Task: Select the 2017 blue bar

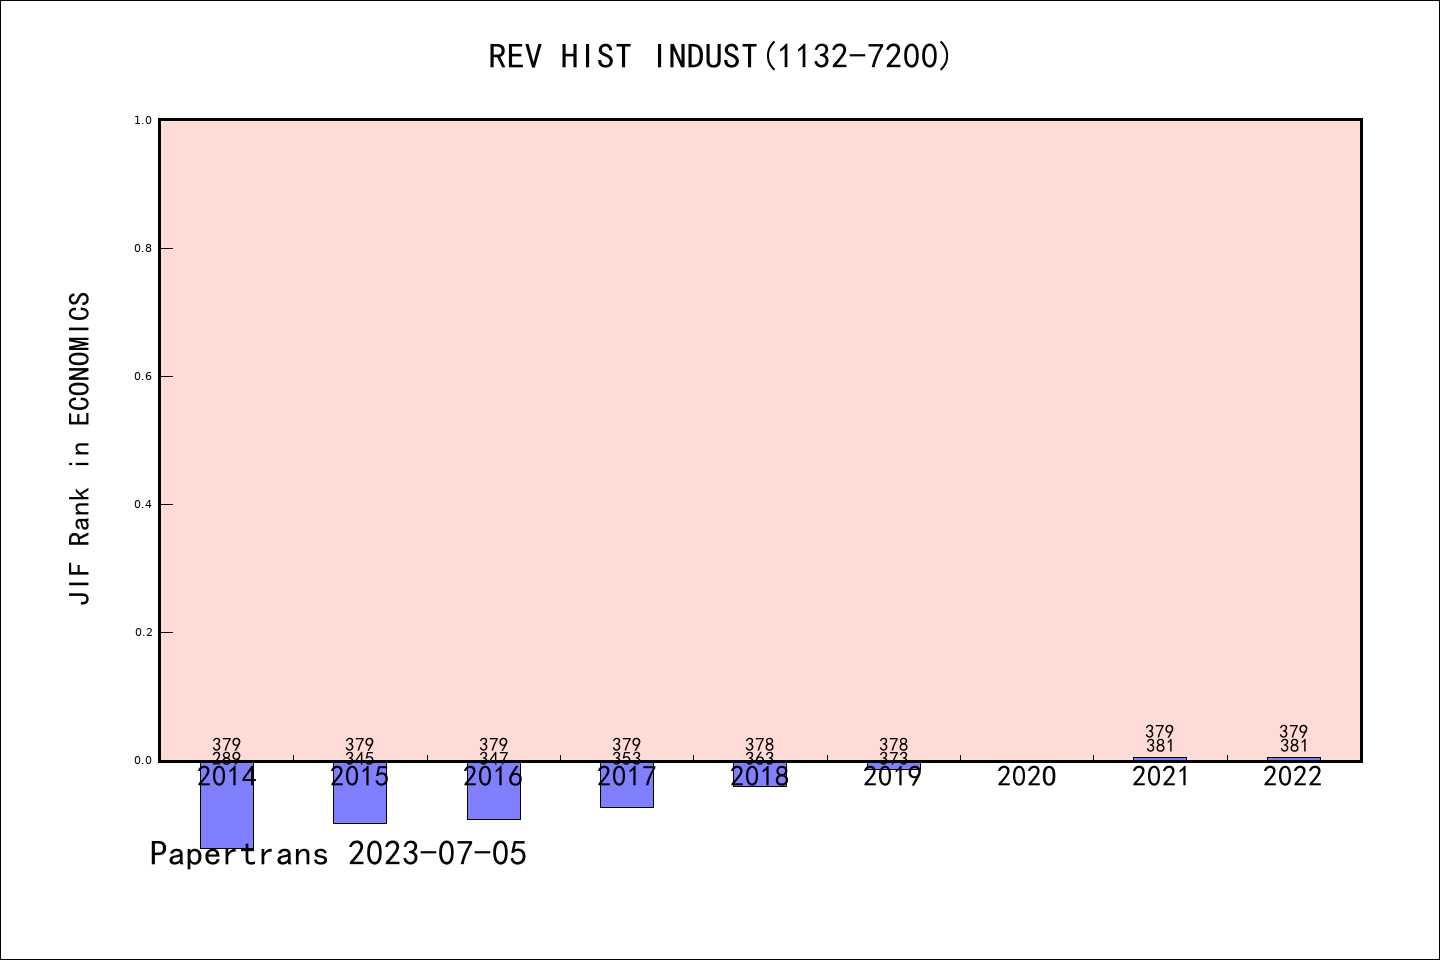Action: tap(627, 784)
